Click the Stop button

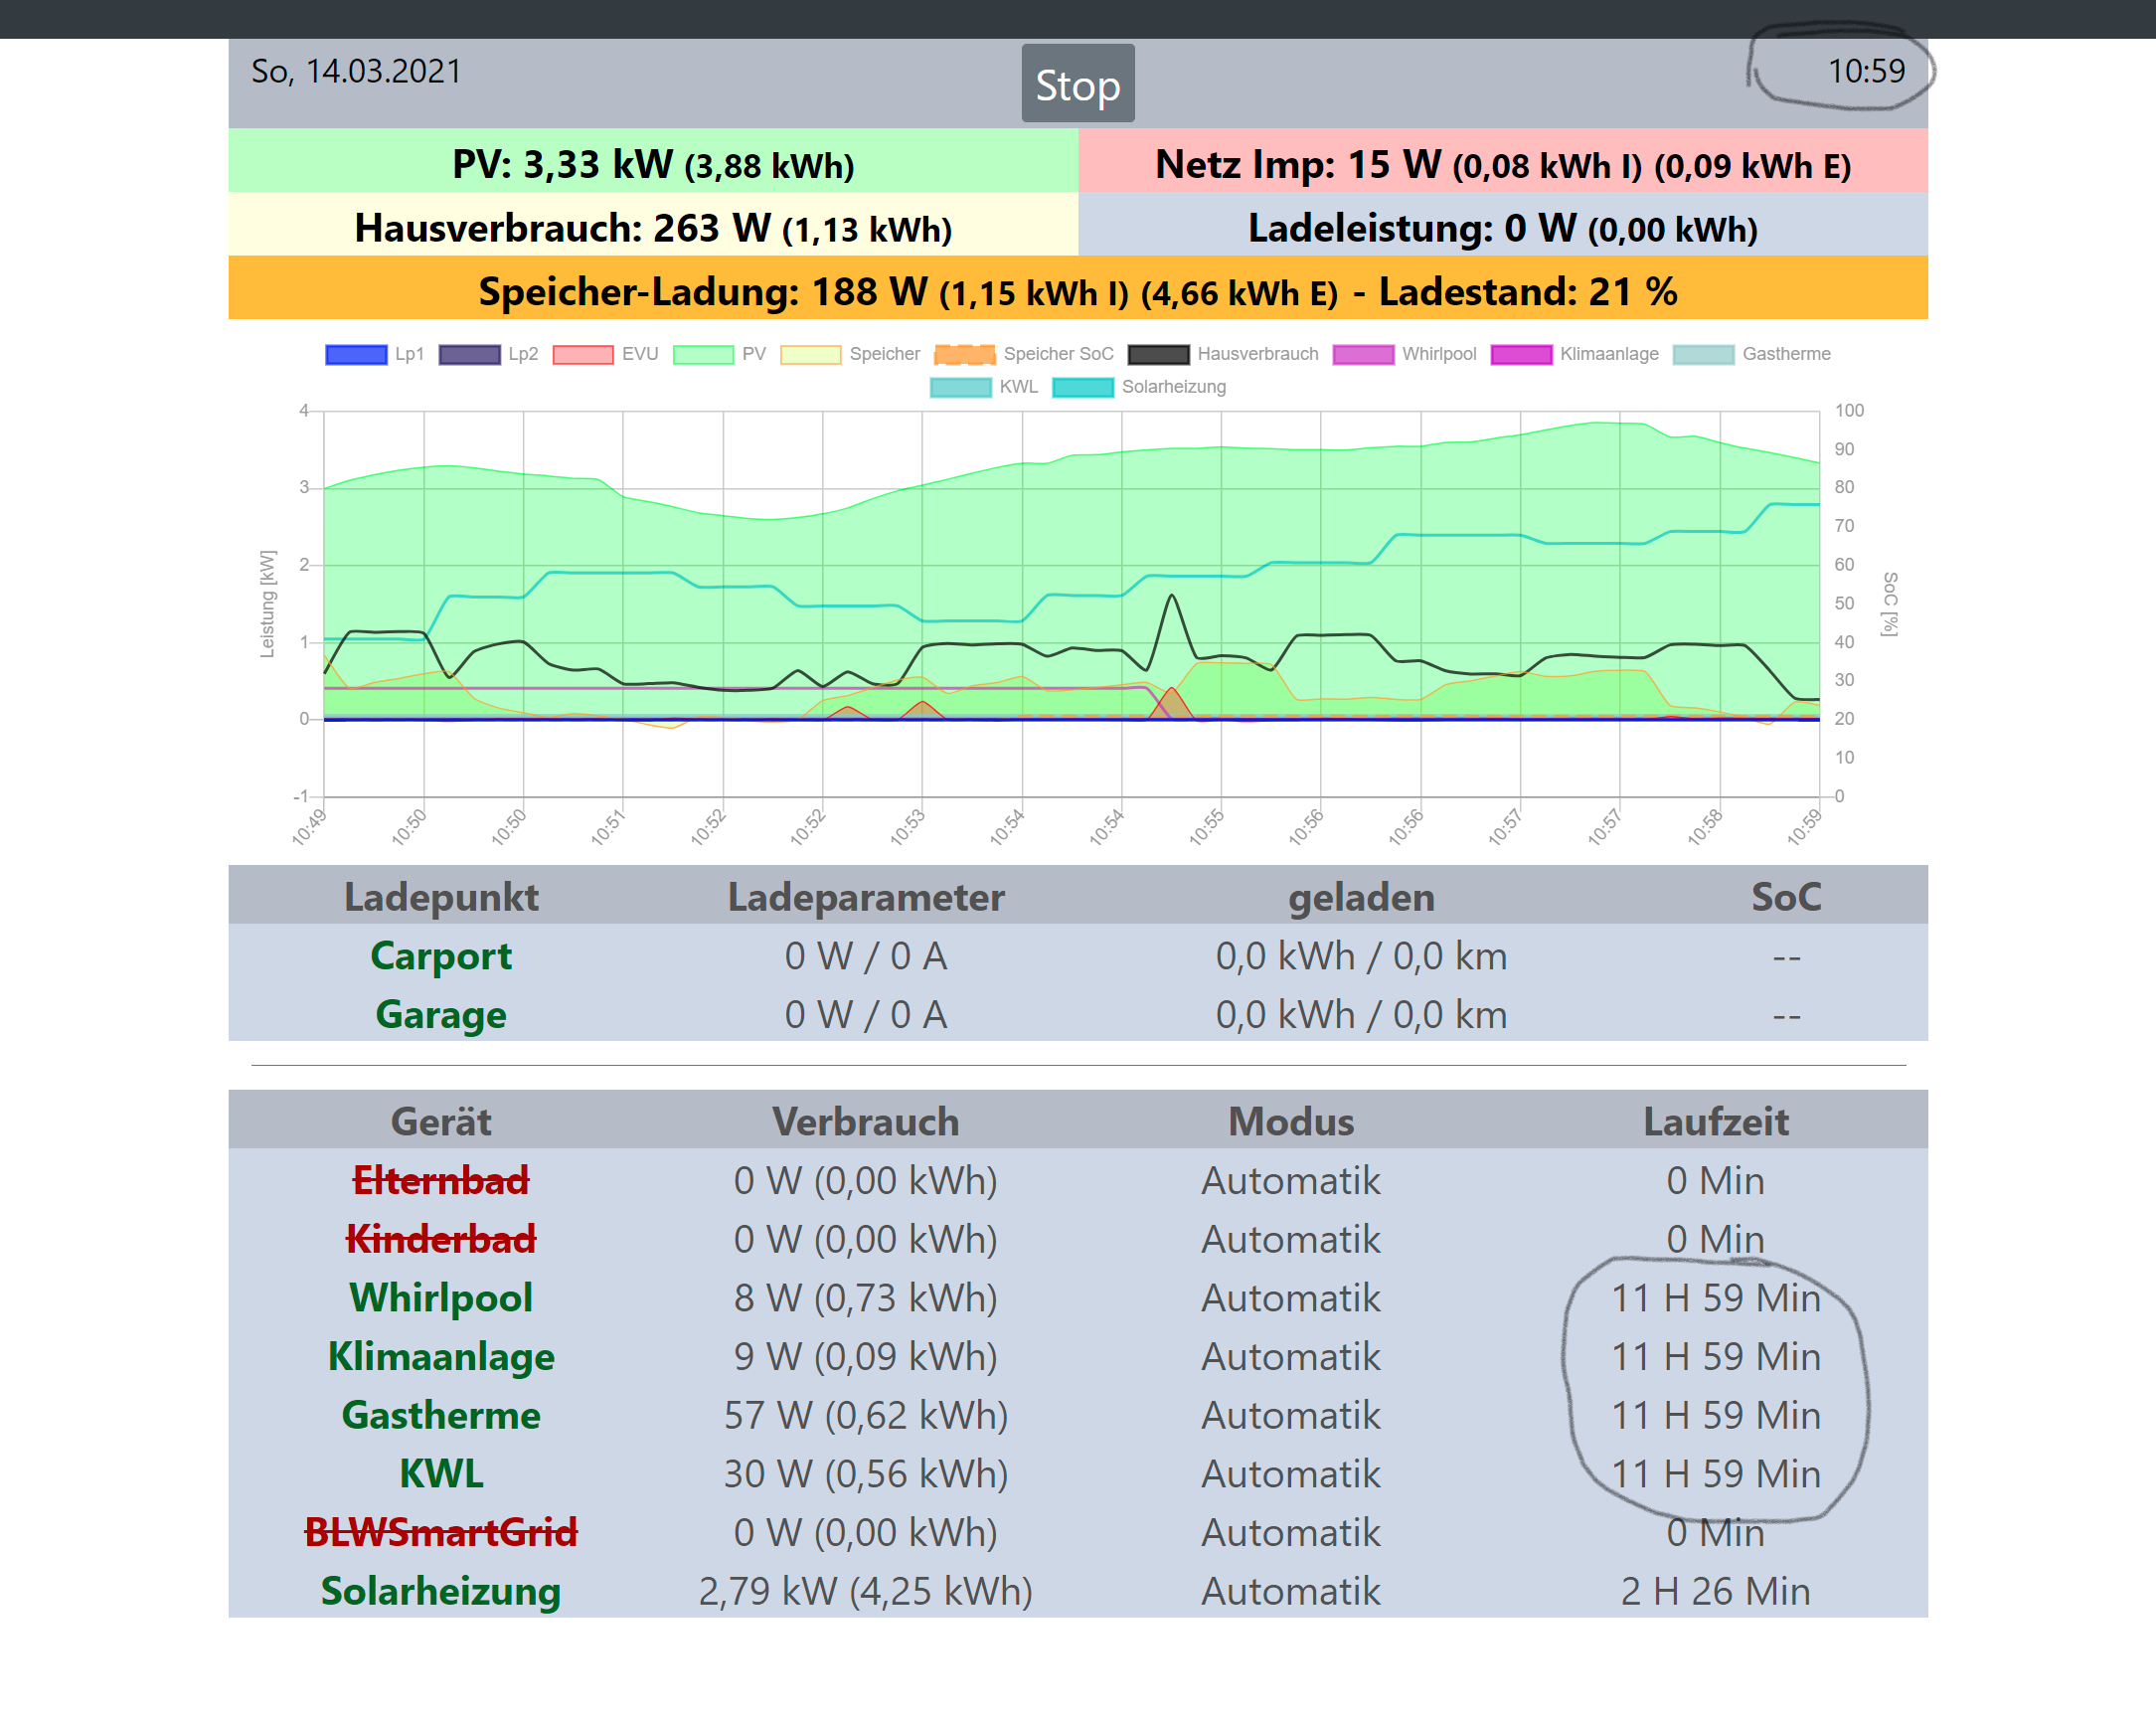pos(1077,84)
